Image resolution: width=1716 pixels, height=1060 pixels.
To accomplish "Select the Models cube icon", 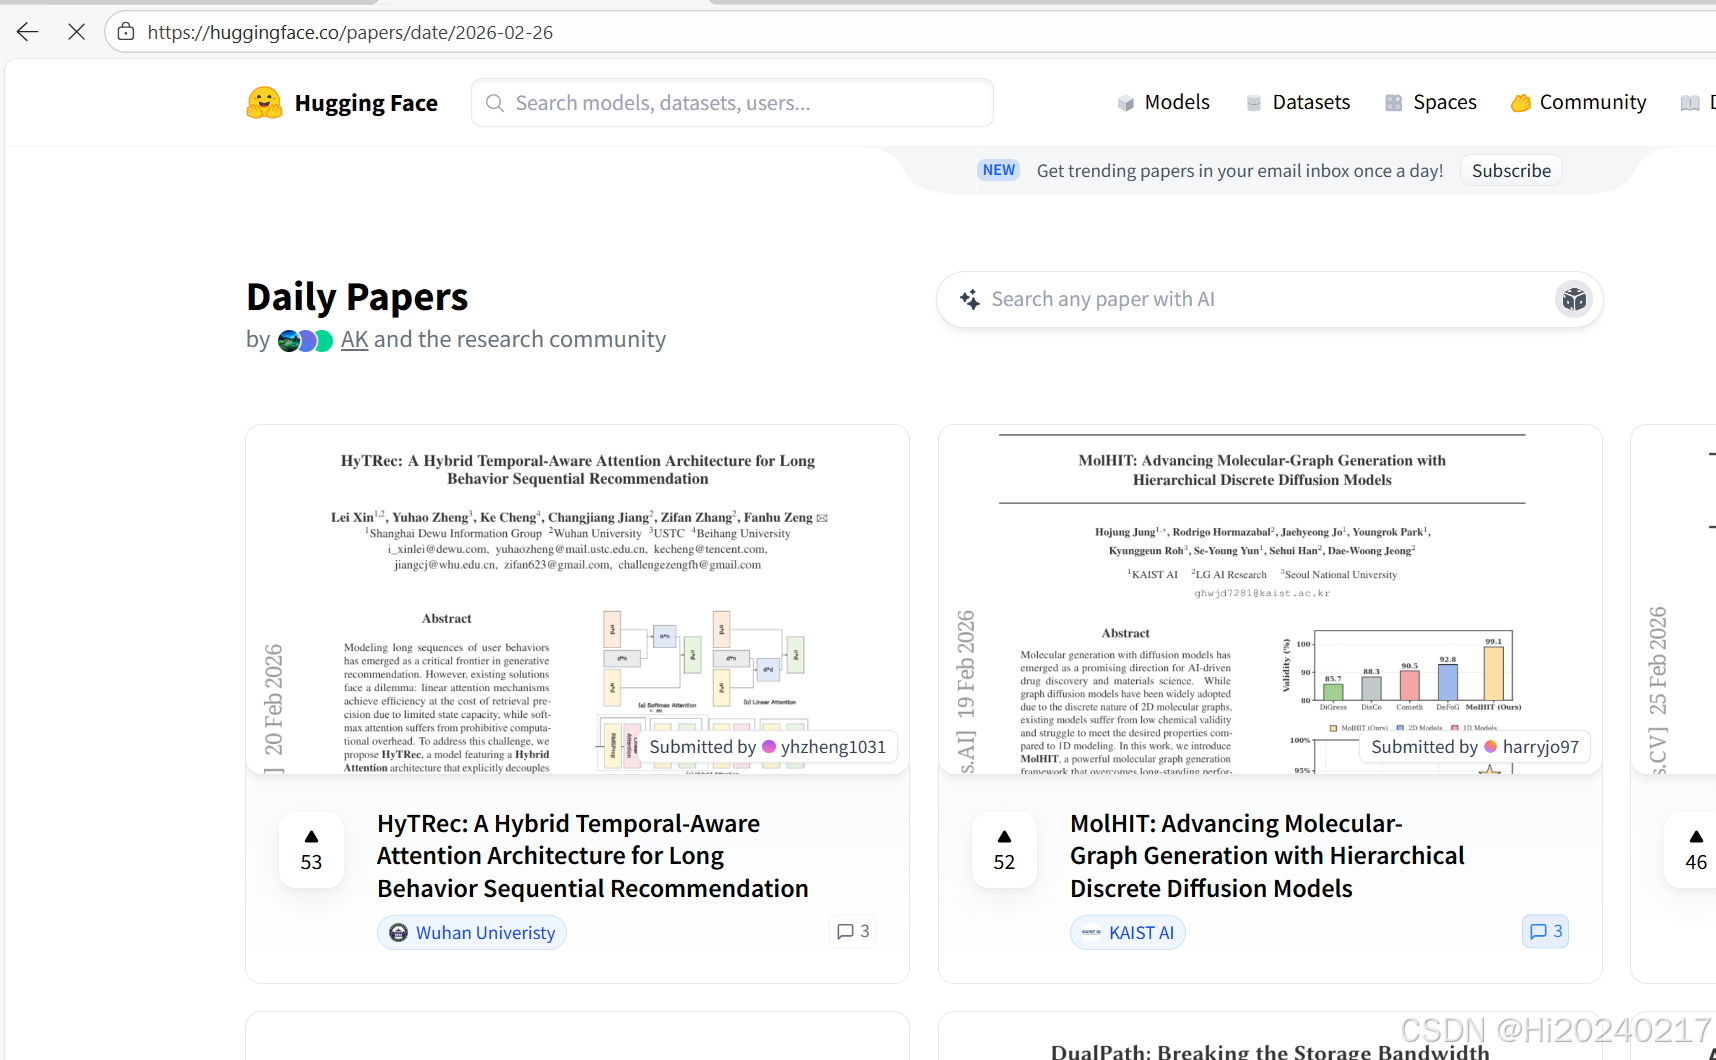I will coord(1126,103).
